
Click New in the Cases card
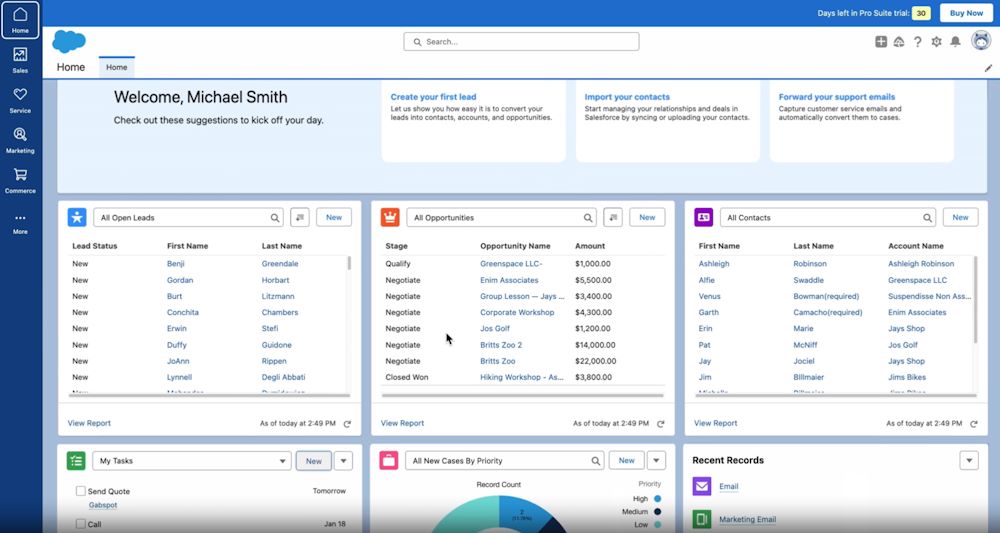click(x=627, y=460)
